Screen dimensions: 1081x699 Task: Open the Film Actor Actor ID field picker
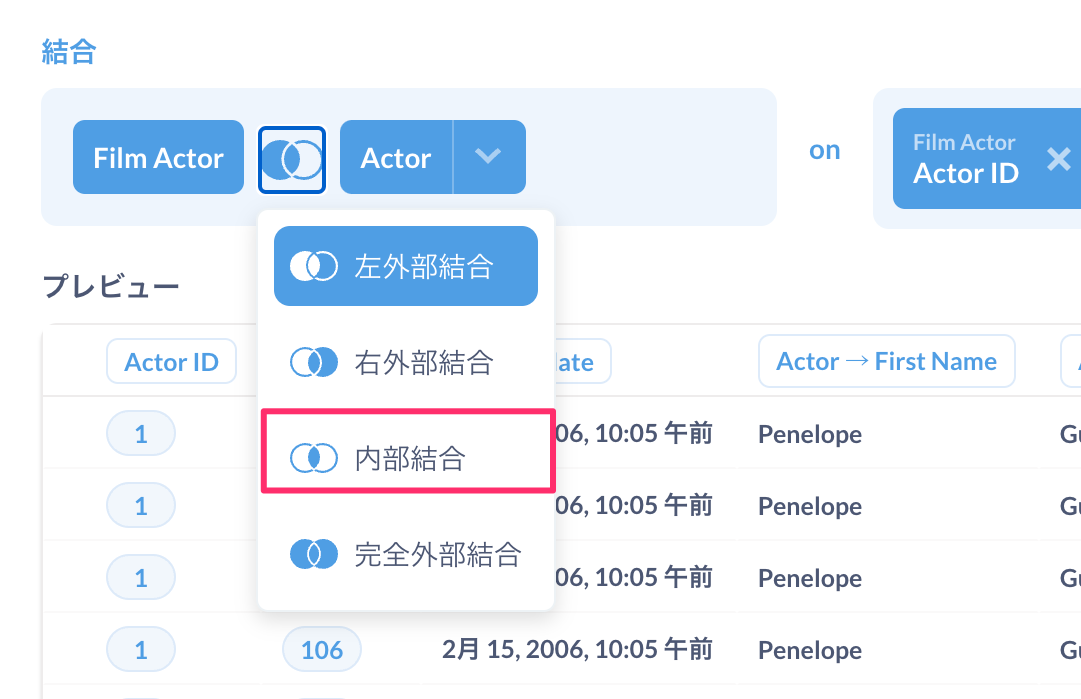965,159
